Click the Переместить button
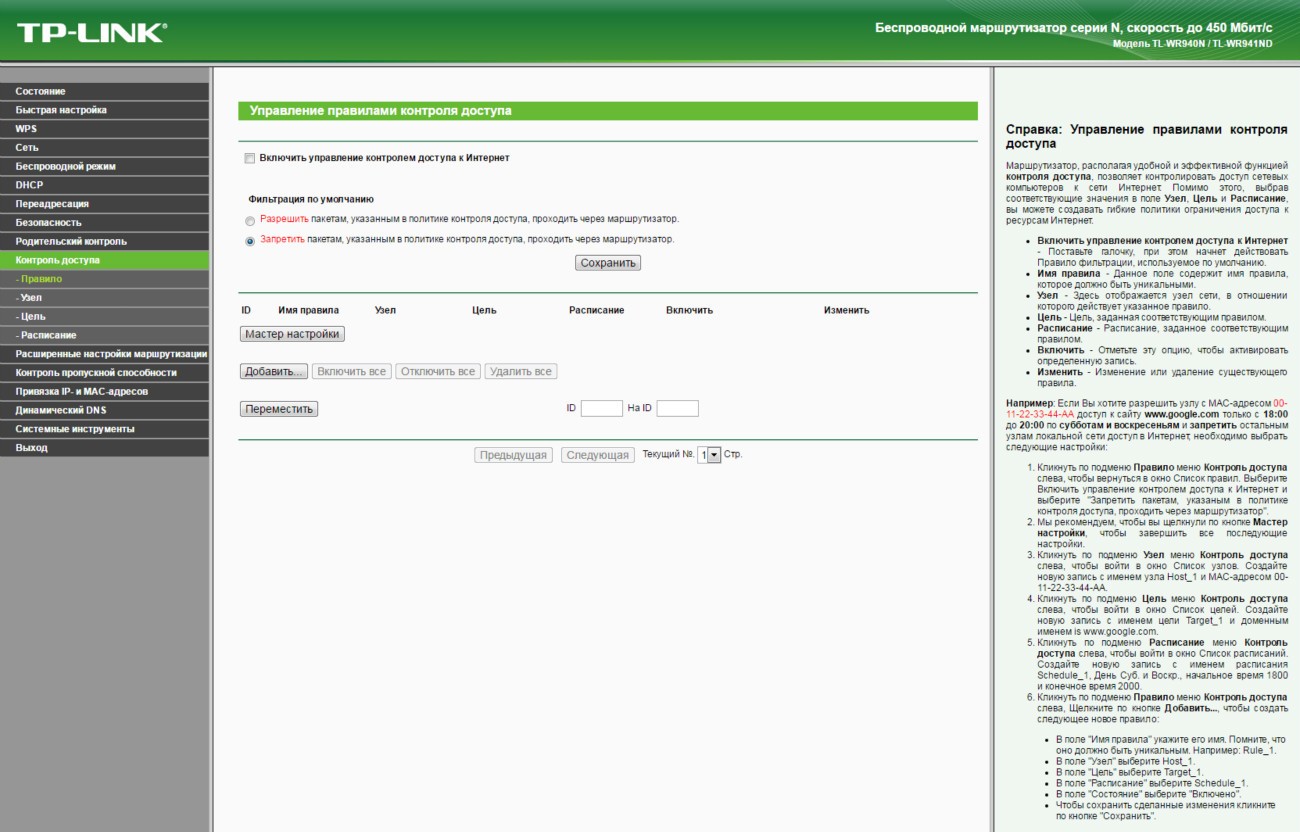Screen dimensions: 1300x832 (x=279, y=409)
